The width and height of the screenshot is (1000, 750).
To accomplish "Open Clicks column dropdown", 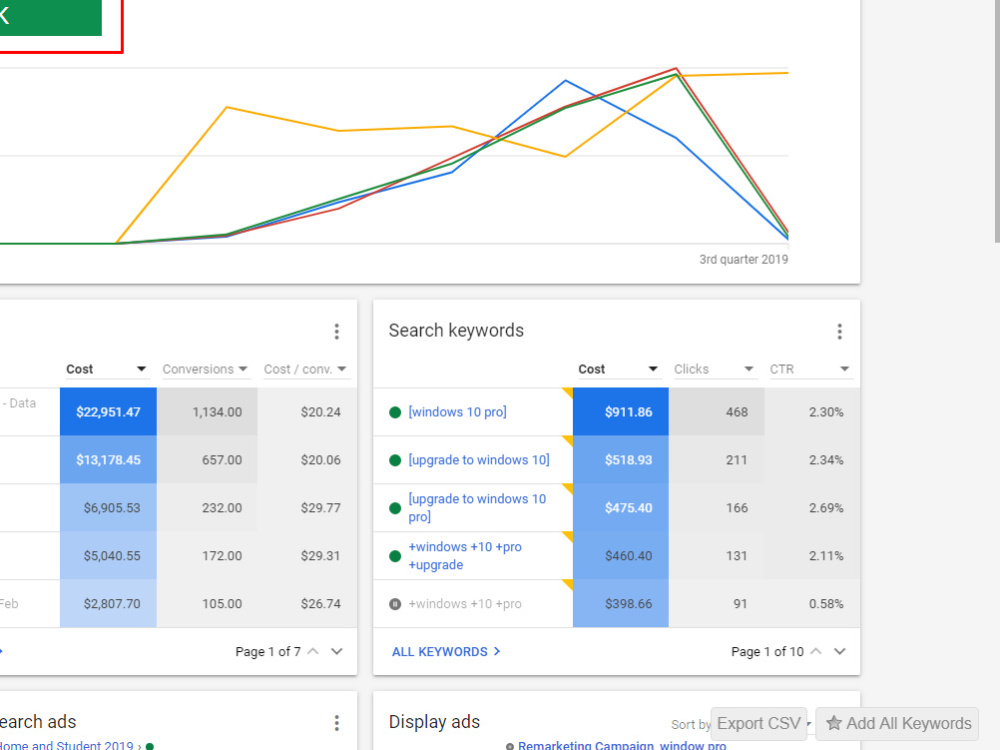I will tap(749, 369).
